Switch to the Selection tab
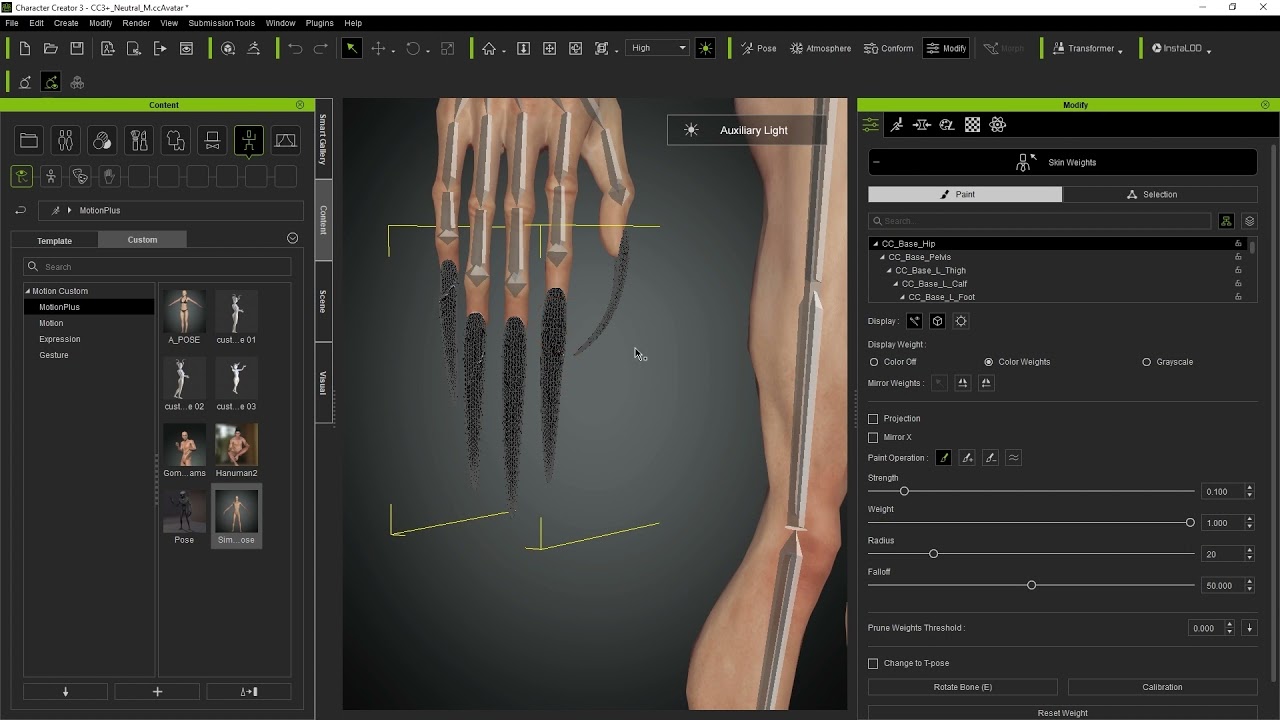 1160,194
